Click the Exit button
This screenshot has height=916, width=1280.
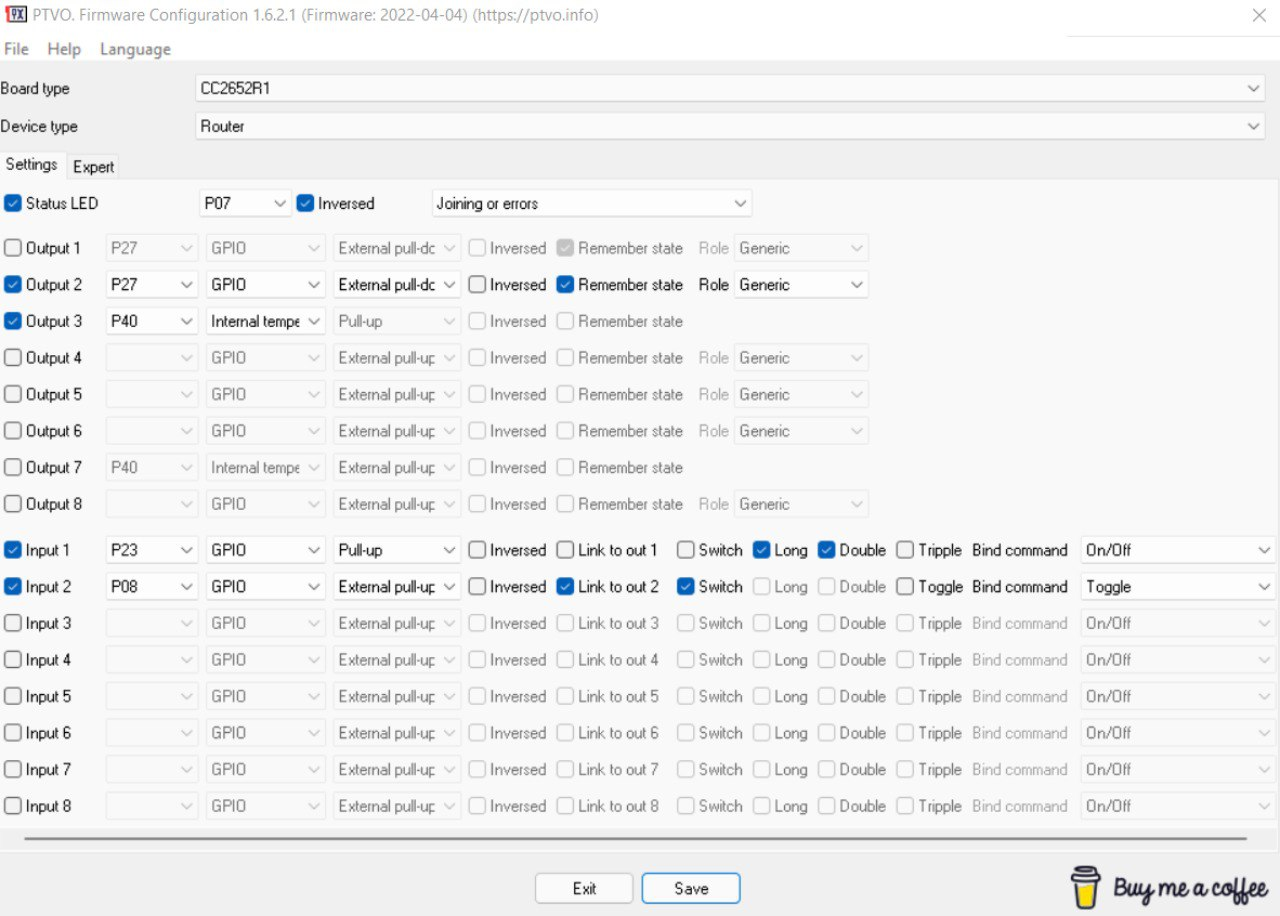click(x=584, y=888)
